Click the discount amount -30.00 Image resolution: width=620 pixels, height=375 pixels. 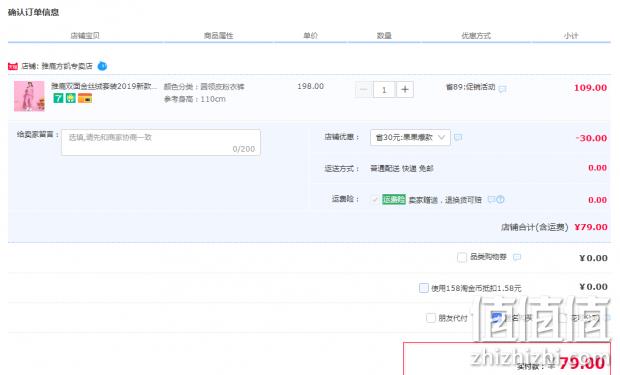(x=591, y=138)
